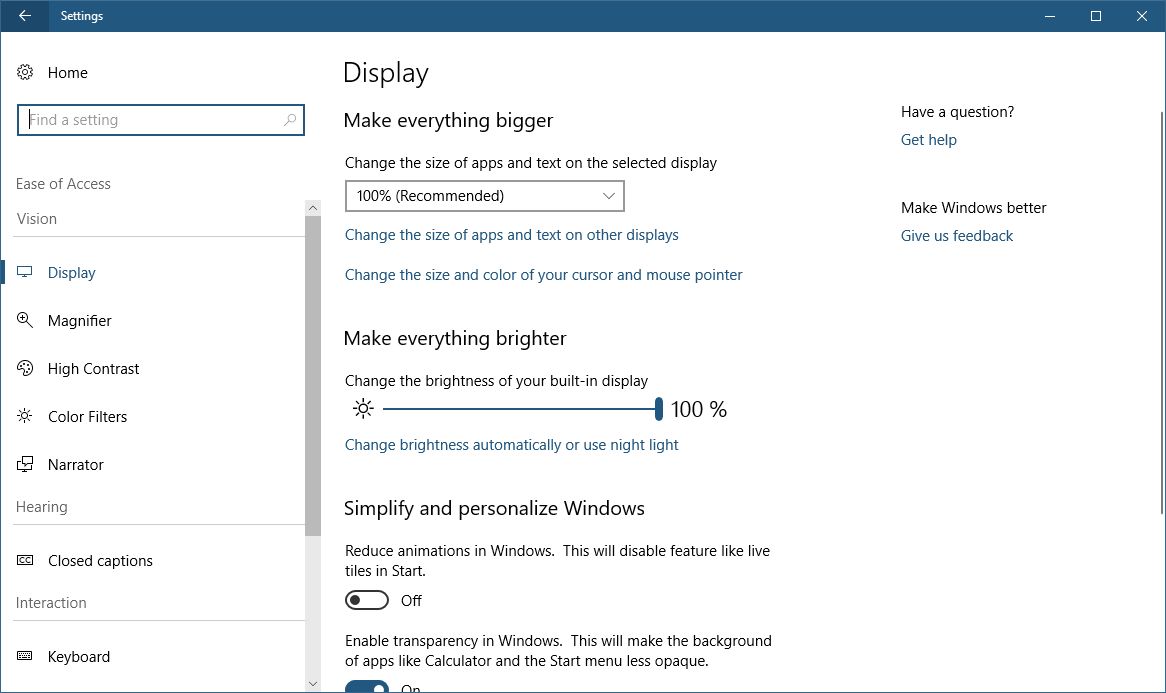The width and height of the screenshot is (1166, 693).
Task: Click the Narrator icon in sidebar
Action: point(25,464)
